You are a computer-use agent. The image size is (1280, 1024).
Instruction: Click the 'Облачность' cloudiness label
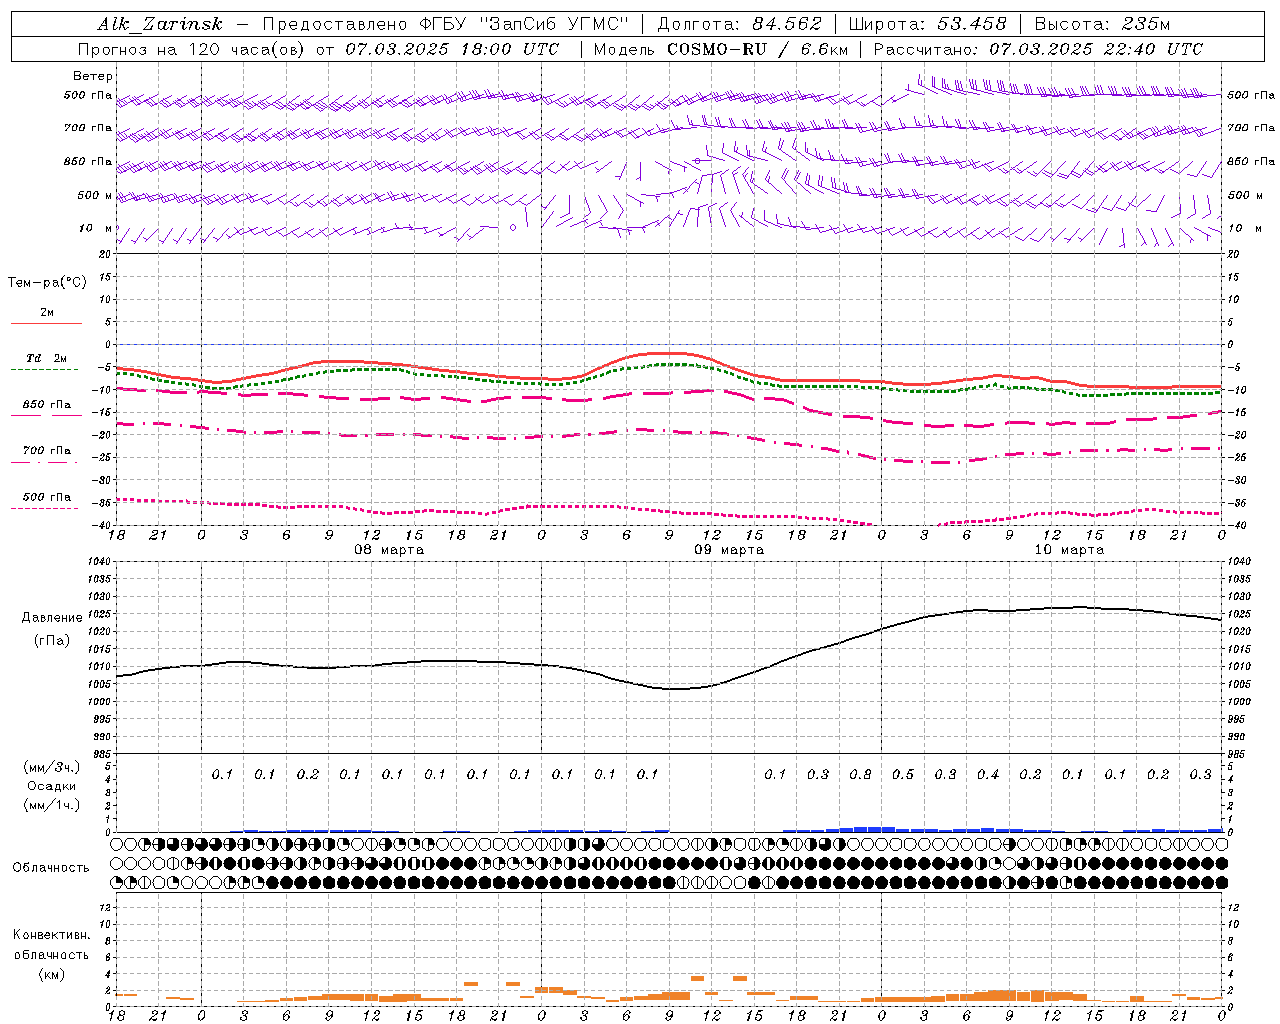point(51,868)
